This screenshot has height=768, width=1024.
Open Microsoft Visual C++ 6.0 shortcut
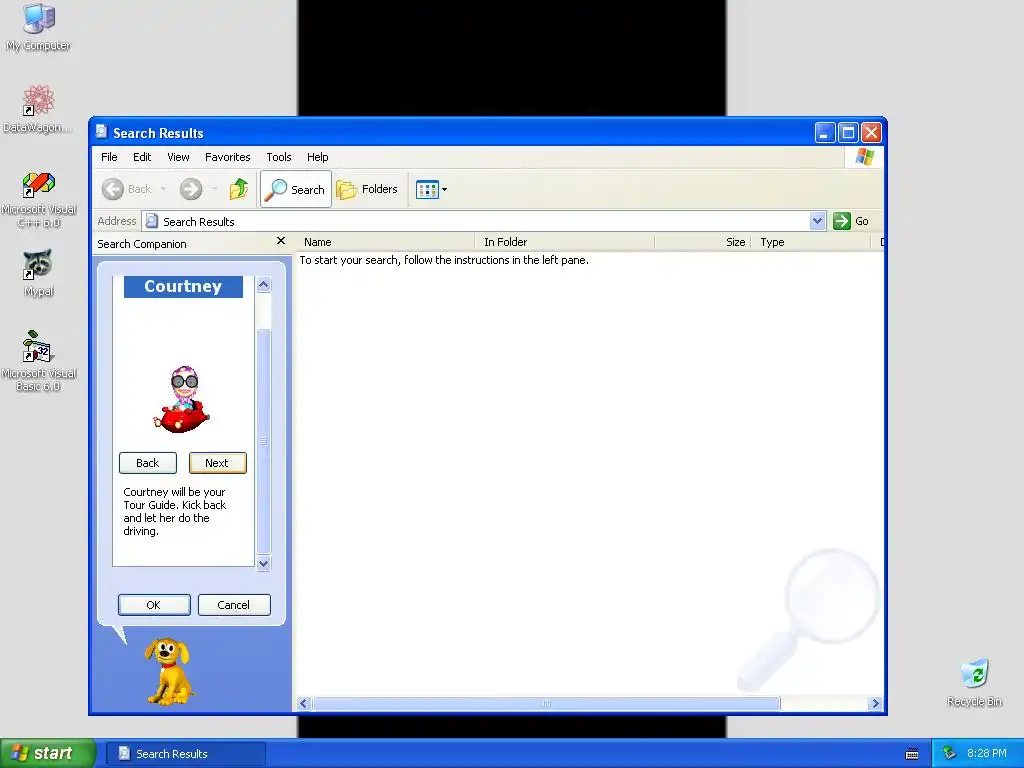pyautogui.click(x=39, y=199)
